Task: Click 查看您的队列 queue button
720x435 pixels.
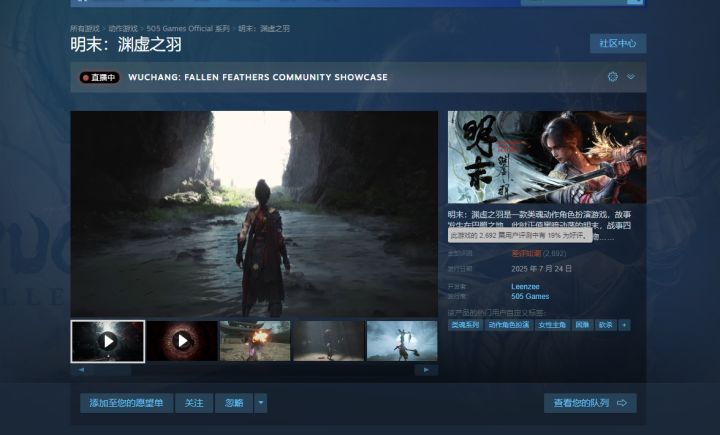Action: [590, 403]
